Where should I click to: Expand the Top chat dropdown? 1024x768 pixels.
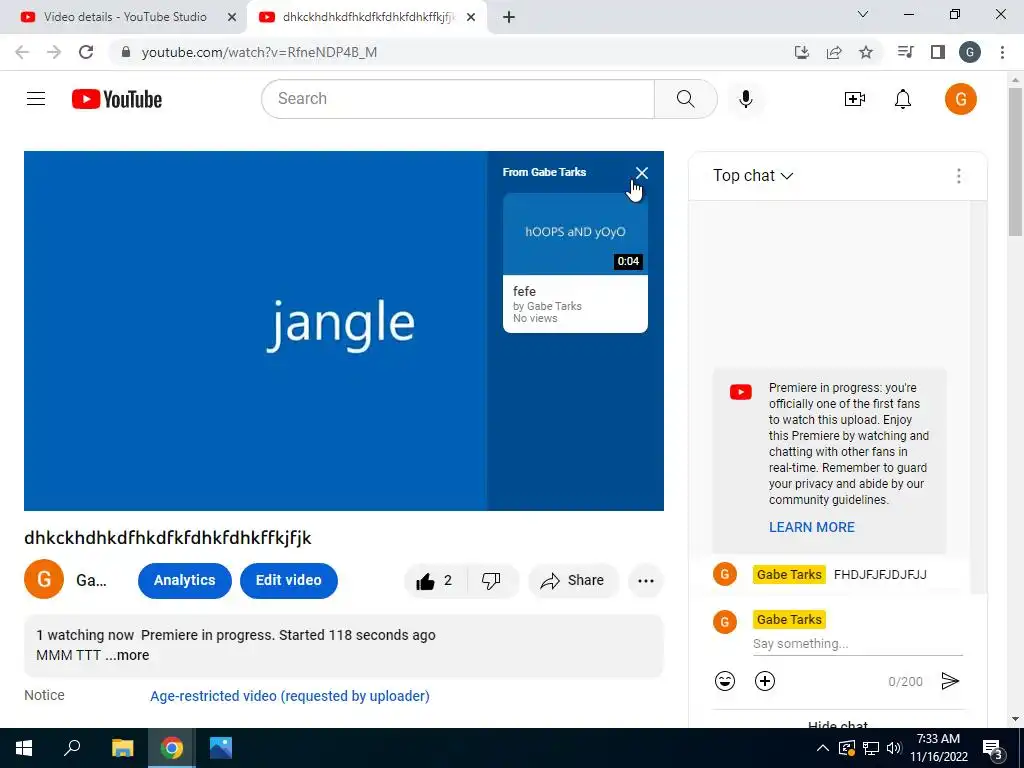tap(753, 176)
